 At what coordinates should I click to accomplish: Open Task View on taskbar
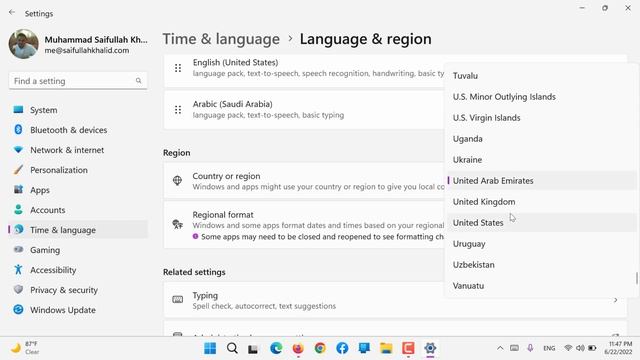click(253, 349)
